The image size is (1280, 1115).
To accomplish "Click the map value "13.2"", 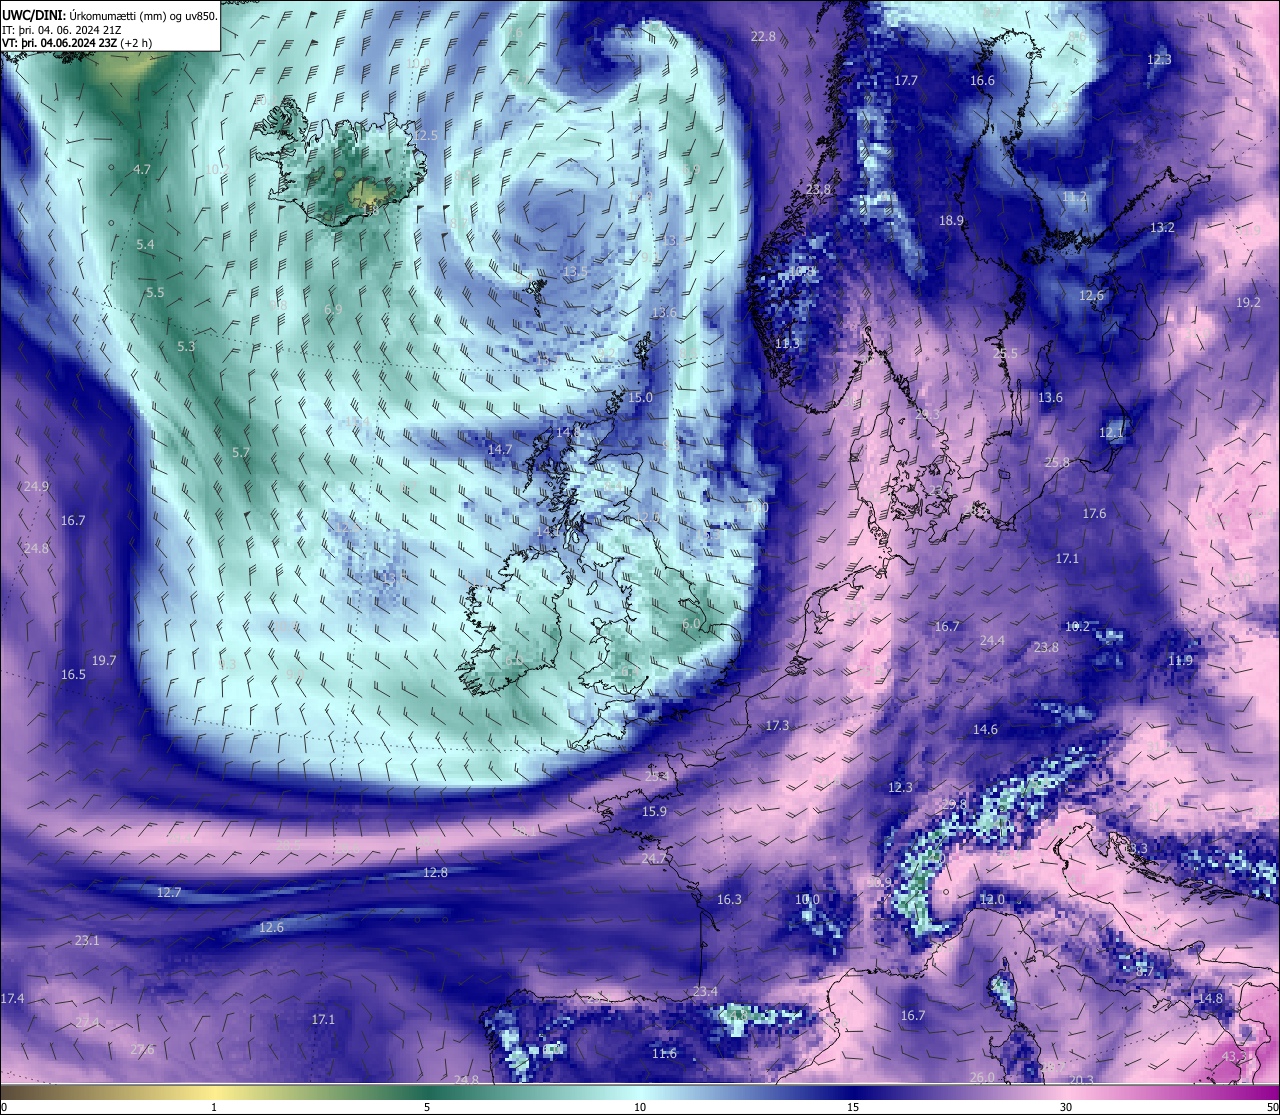I will coord(1162,227).
